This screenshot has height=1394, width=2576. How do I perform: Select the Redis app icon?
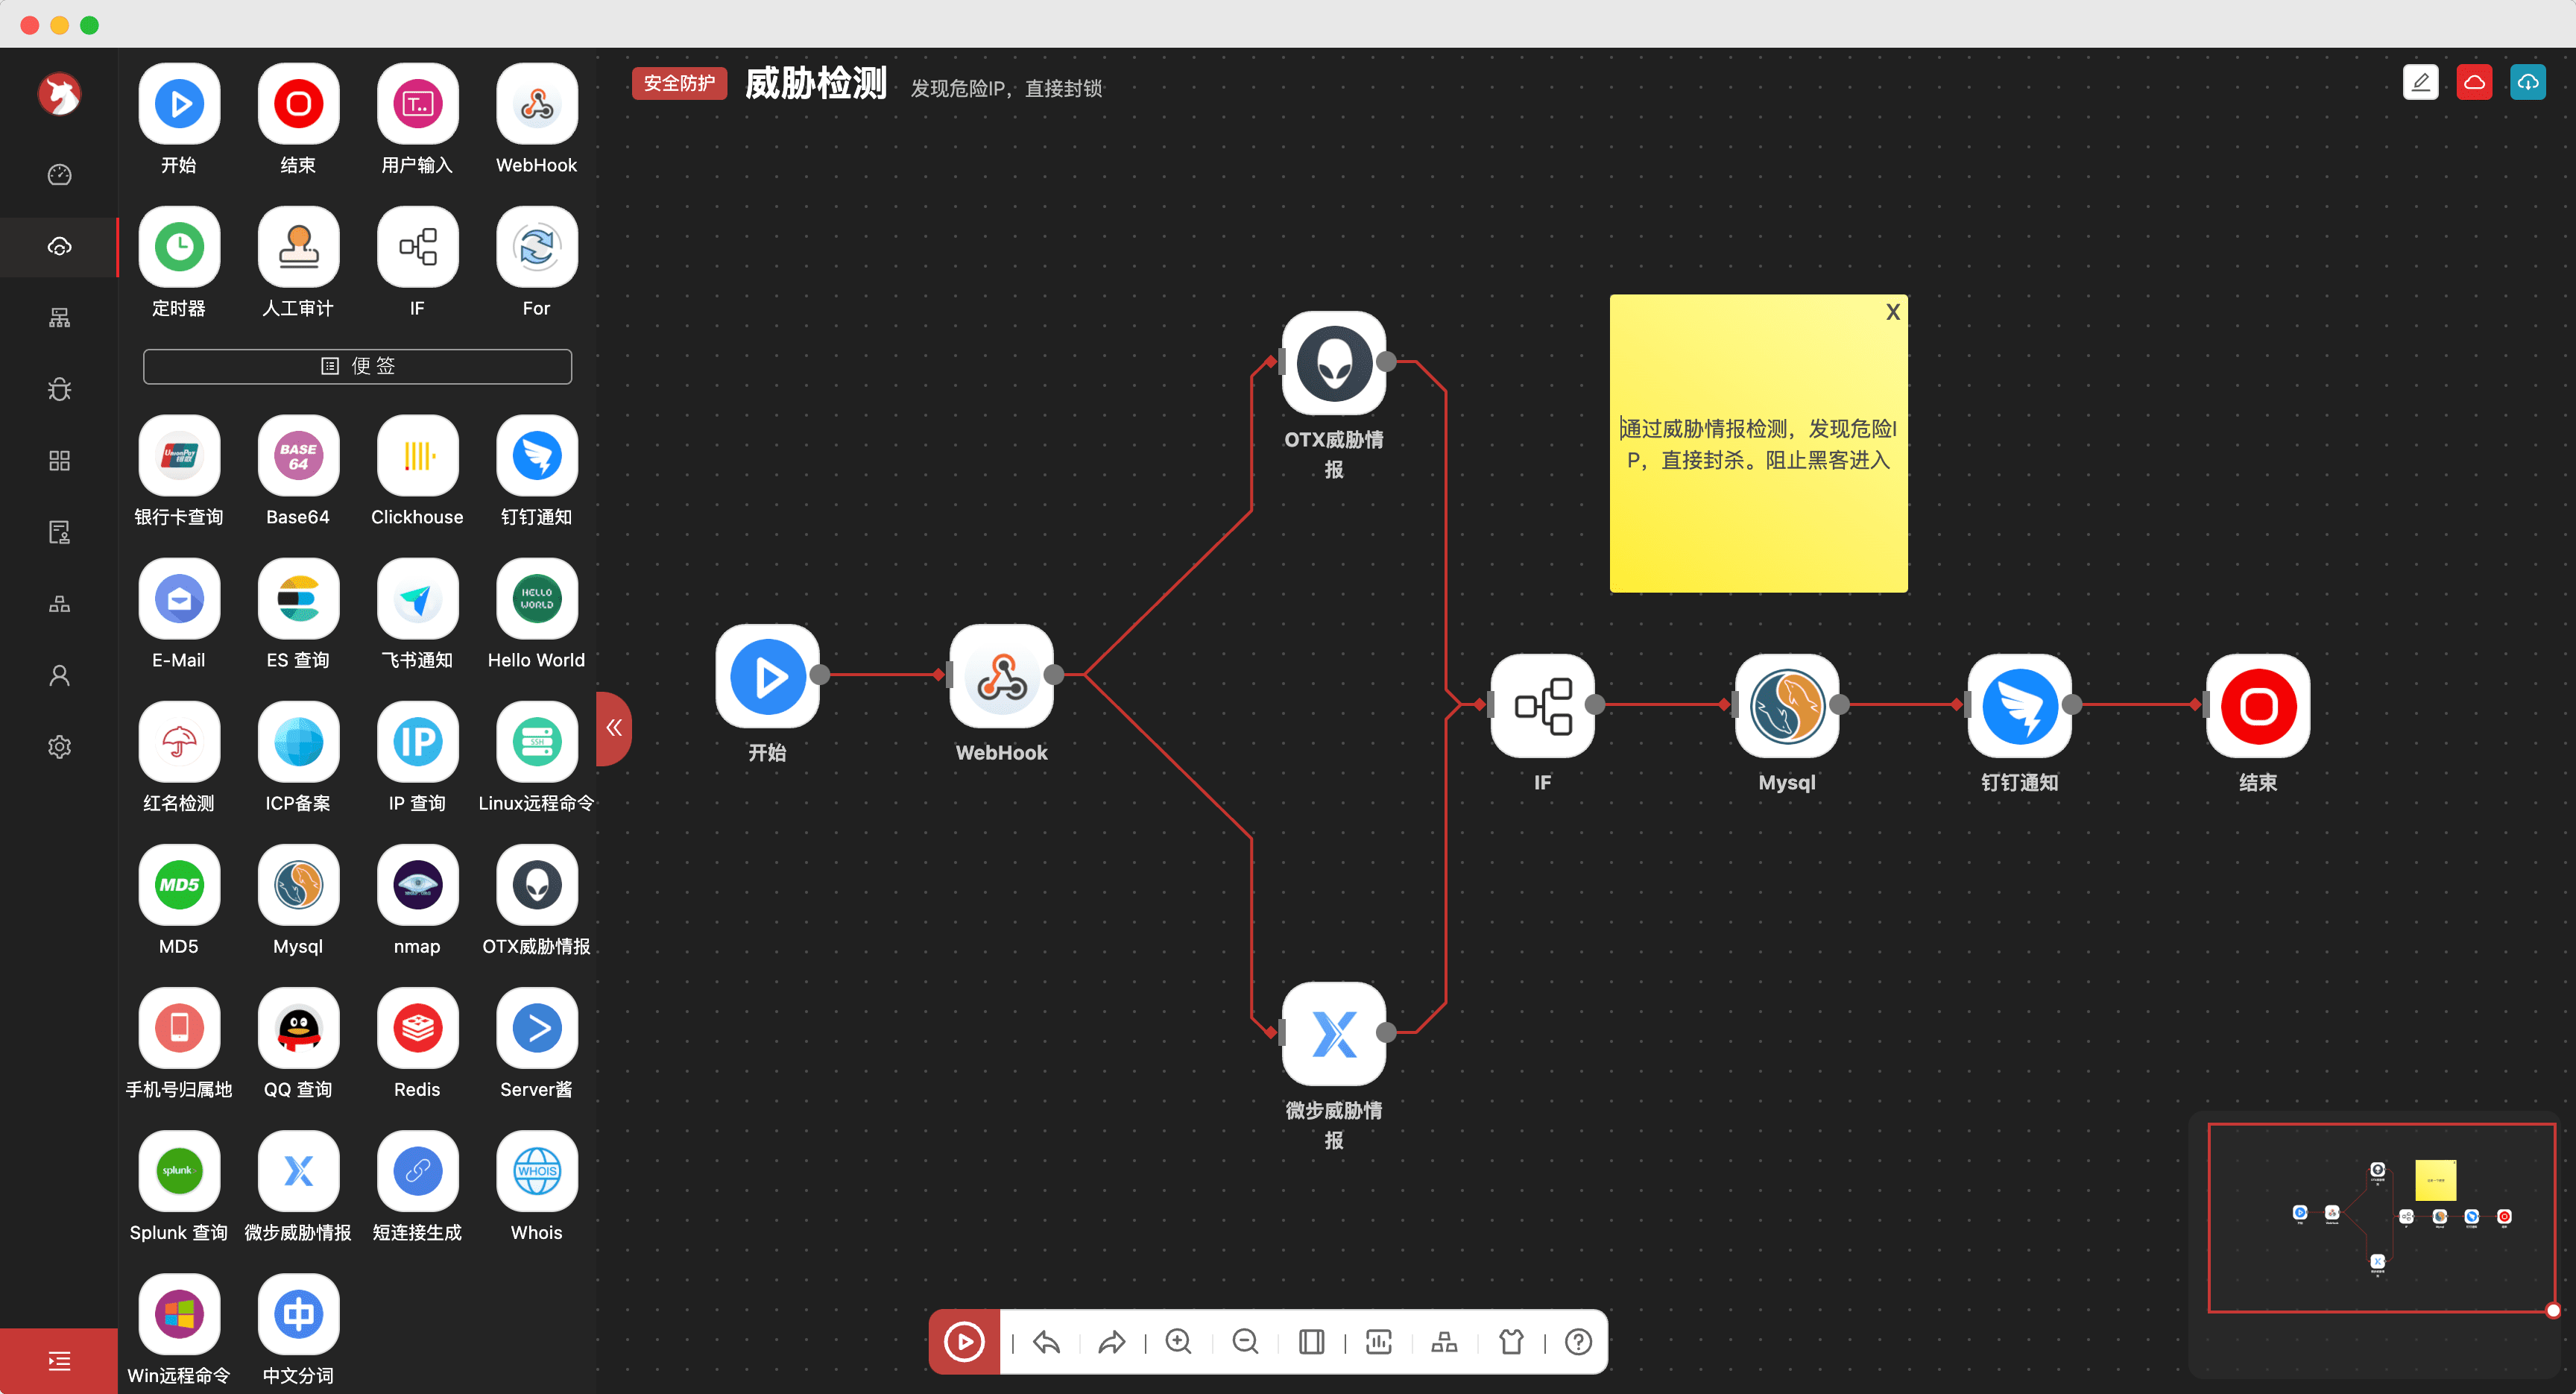(417, 1028)
